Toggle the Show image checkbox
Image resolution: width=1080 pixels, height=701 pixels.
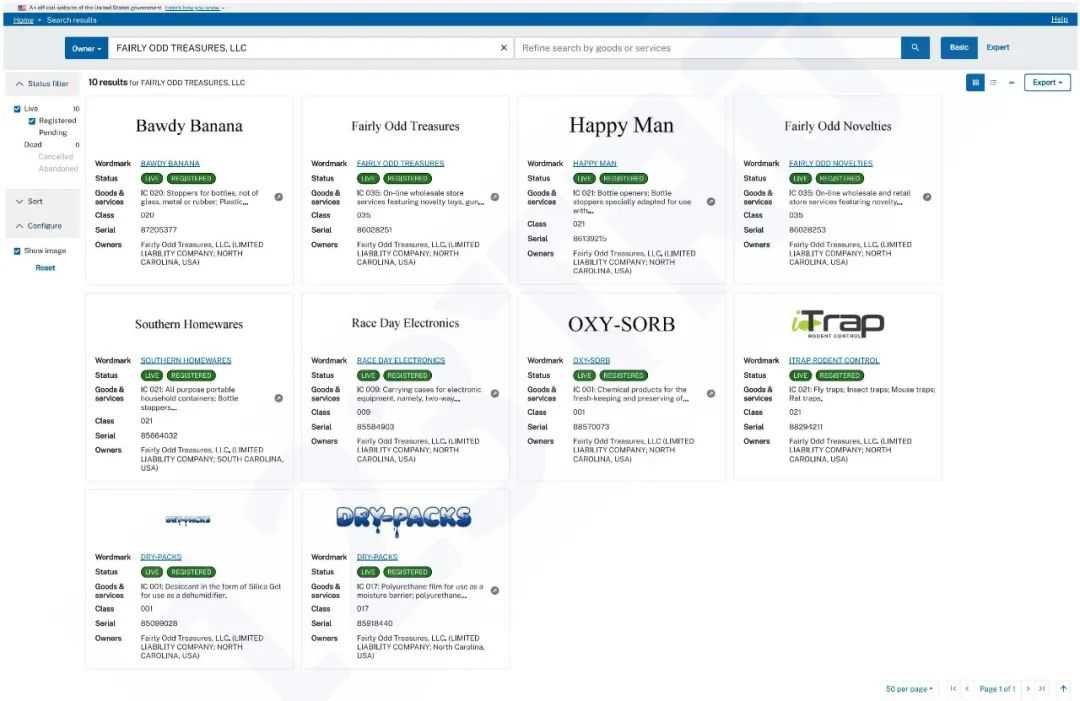pyautogui.click(x=17, y=251)
